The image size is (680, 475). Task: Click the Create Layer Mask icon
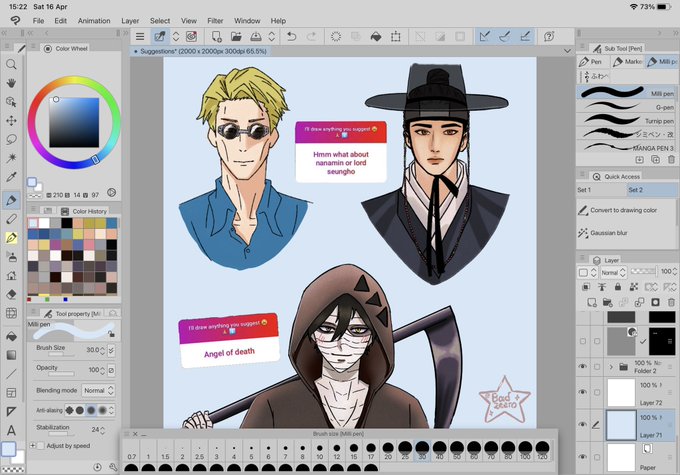655,302
